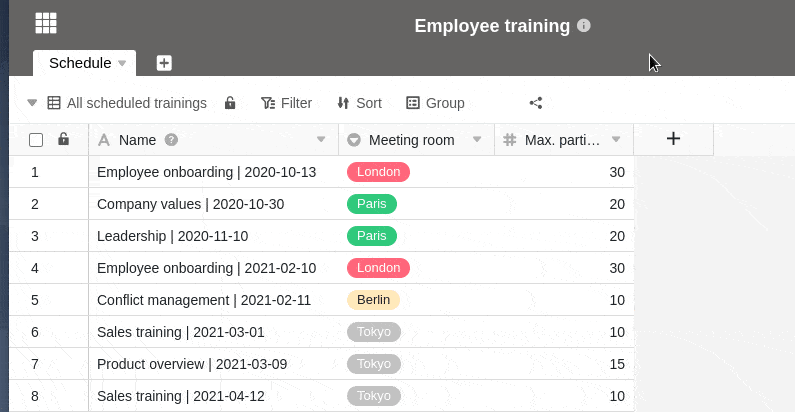Open the share view icon
This screenshot has height=412, width=795.
click(x=536, y=103)
